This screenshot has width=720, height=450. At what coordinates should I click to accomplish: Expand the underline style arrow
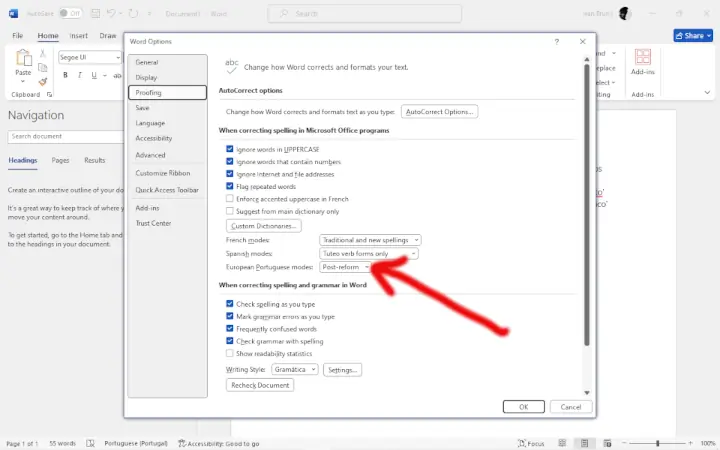pyautogui.click(x=105, y=75)
